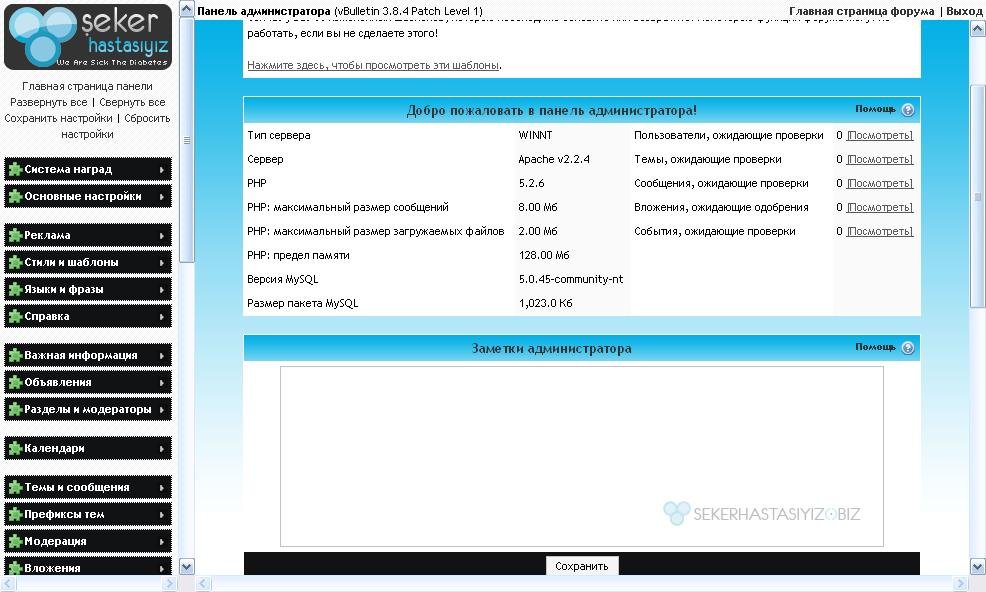Click Помощь link in welcome panel header
The image size is (986, 592).
click(875, 109)
